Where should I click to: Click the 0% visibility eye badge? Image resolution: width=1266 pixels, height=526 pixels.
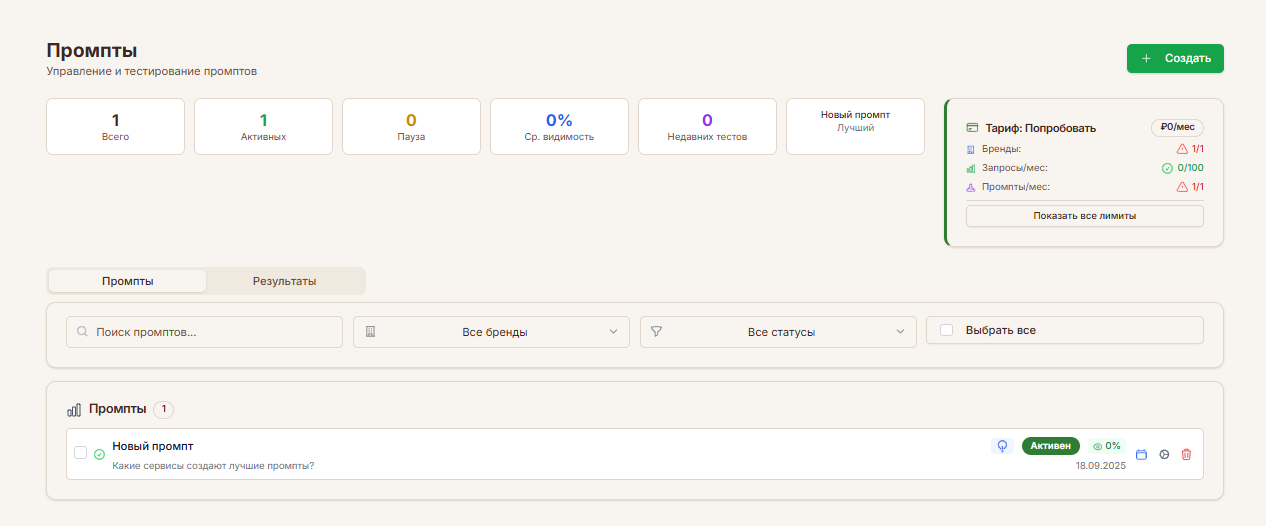1106,446
